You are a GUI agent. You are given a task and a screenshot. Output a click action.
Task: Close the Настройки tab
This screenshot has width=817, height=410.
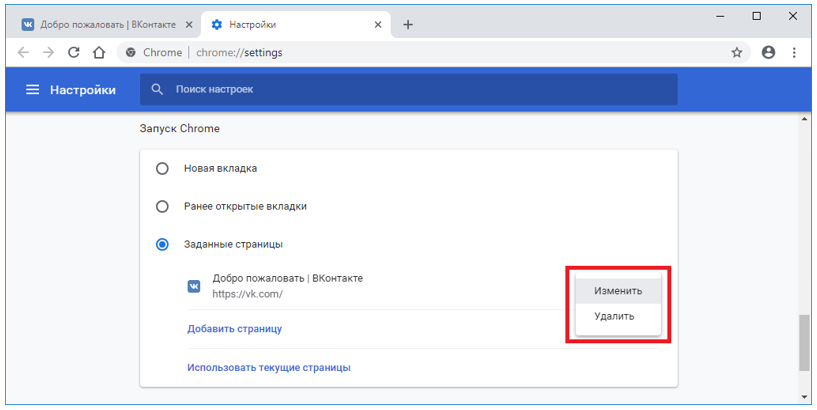pyautogui.click(x=378, y=24)
